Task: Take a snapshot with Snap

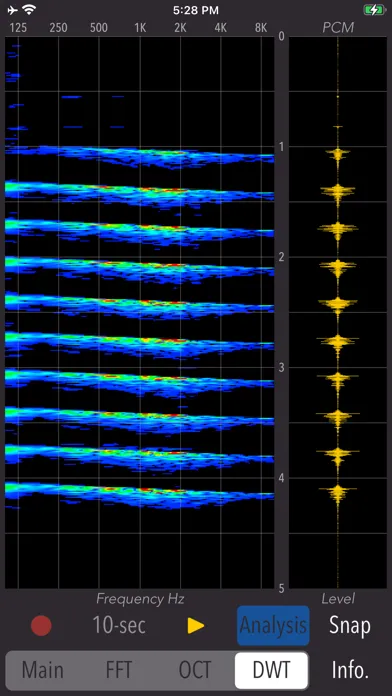Action: (x=350, y=625)
